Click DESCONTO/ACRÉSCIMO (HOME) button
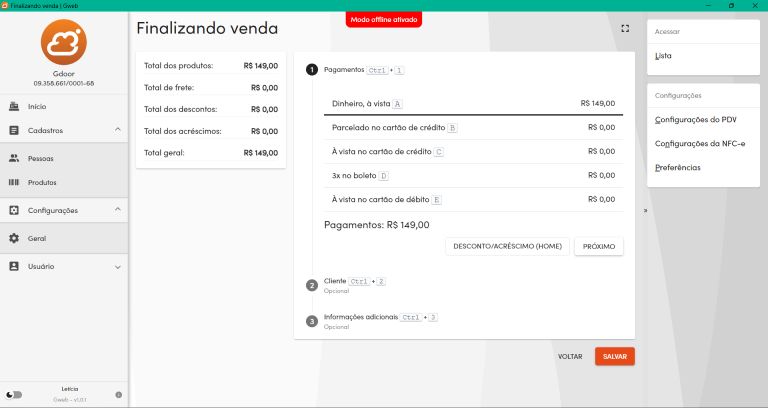Image resolution: width=768 pixels, height=408 pixels. tap(507, 246)
